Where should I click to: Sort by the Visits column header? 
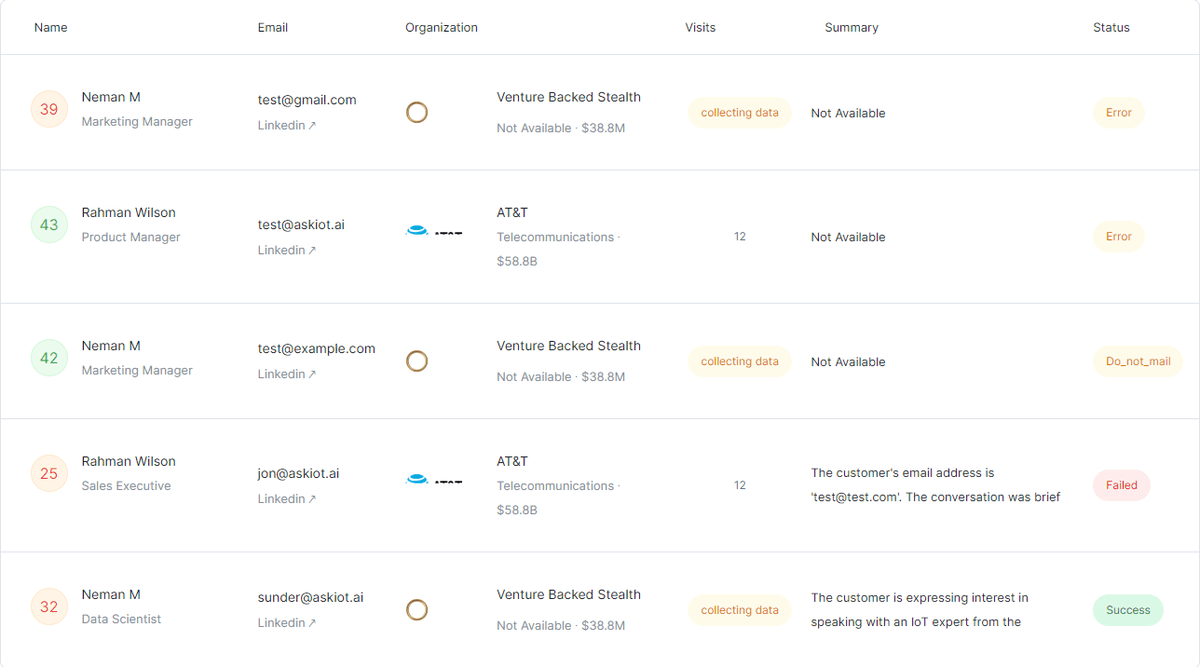700,28
